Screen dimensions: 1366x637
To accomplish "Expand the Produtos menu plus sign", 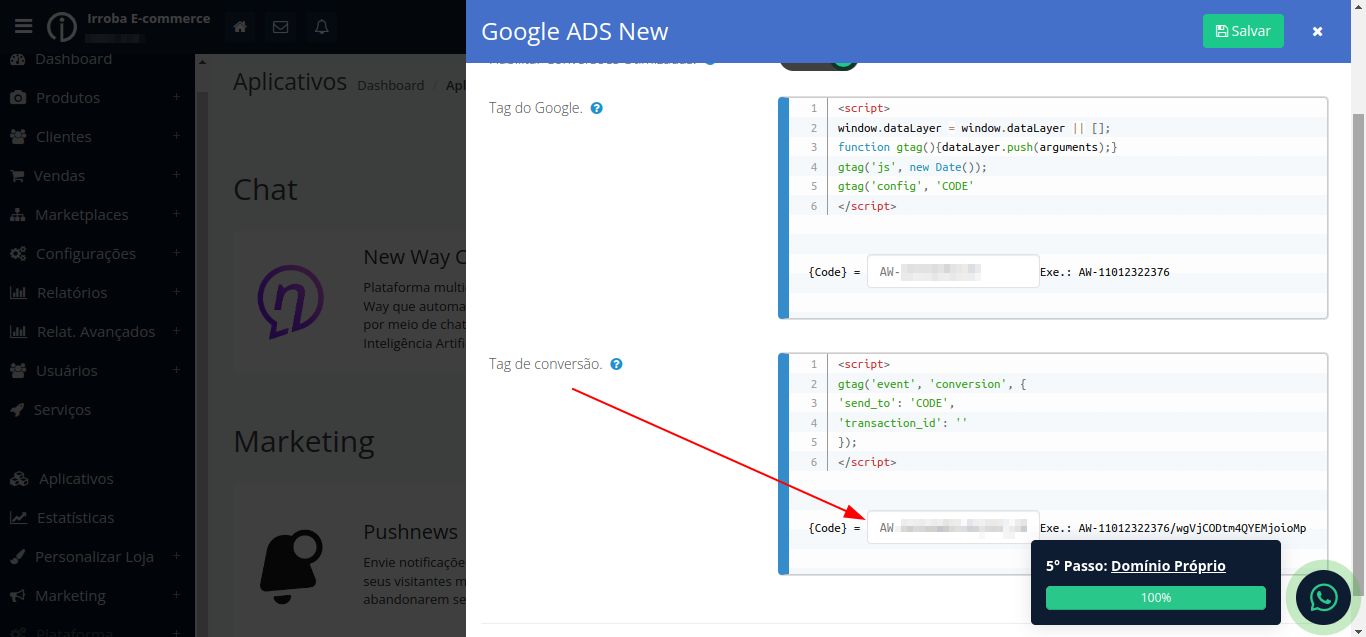I will click(176, 97).
